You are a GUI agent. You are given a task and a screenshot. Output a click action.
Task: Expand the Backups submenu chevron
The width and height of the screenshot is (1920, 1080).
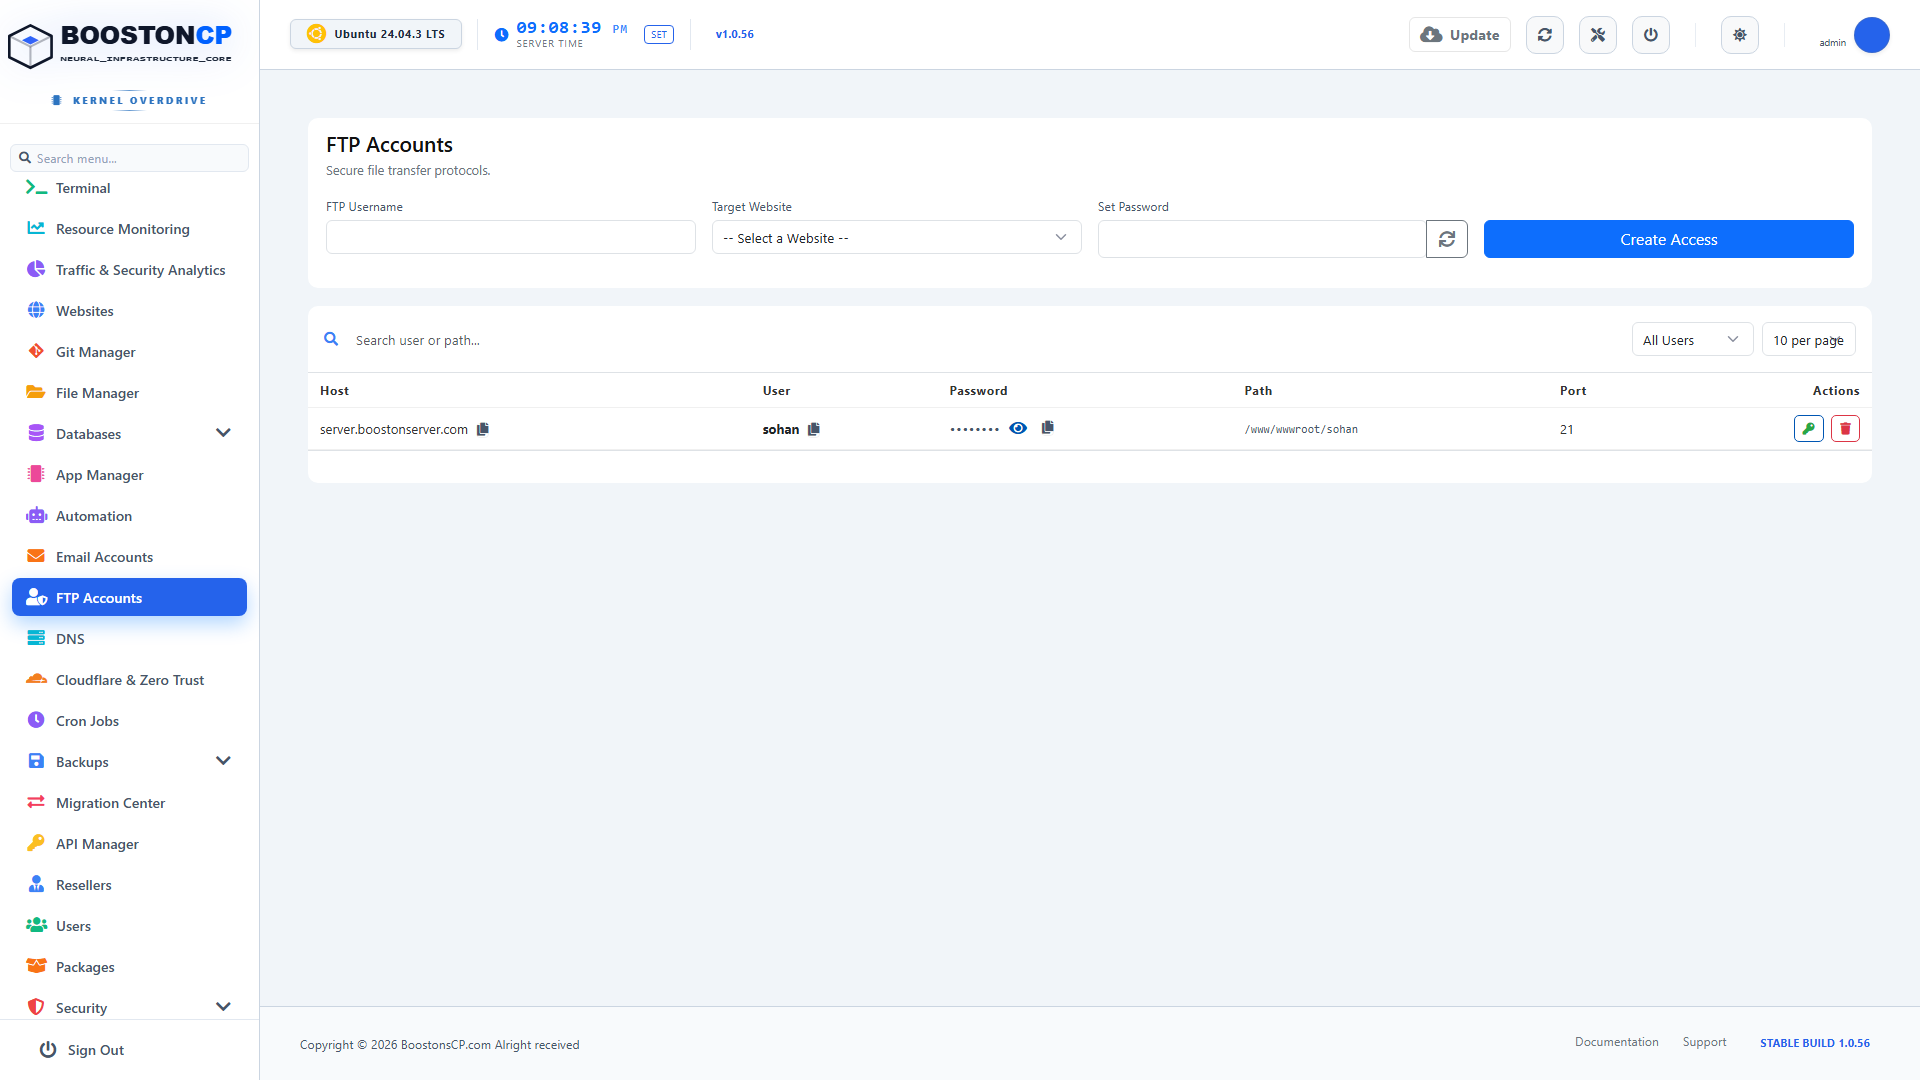click(223, 761)
